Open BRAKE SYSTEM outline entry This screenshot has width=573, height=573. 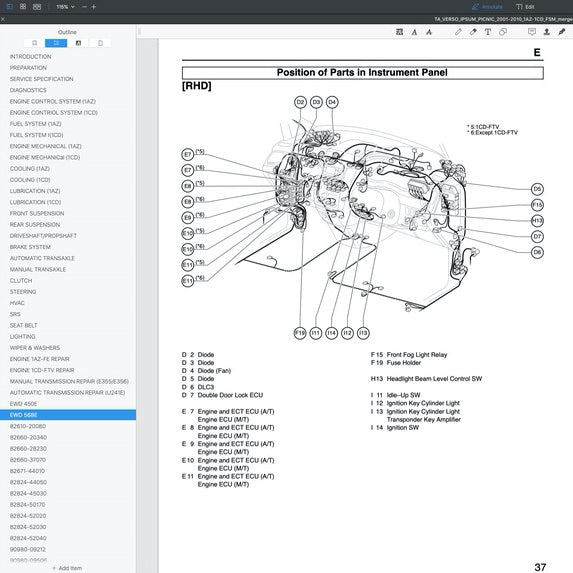point(30,247)
